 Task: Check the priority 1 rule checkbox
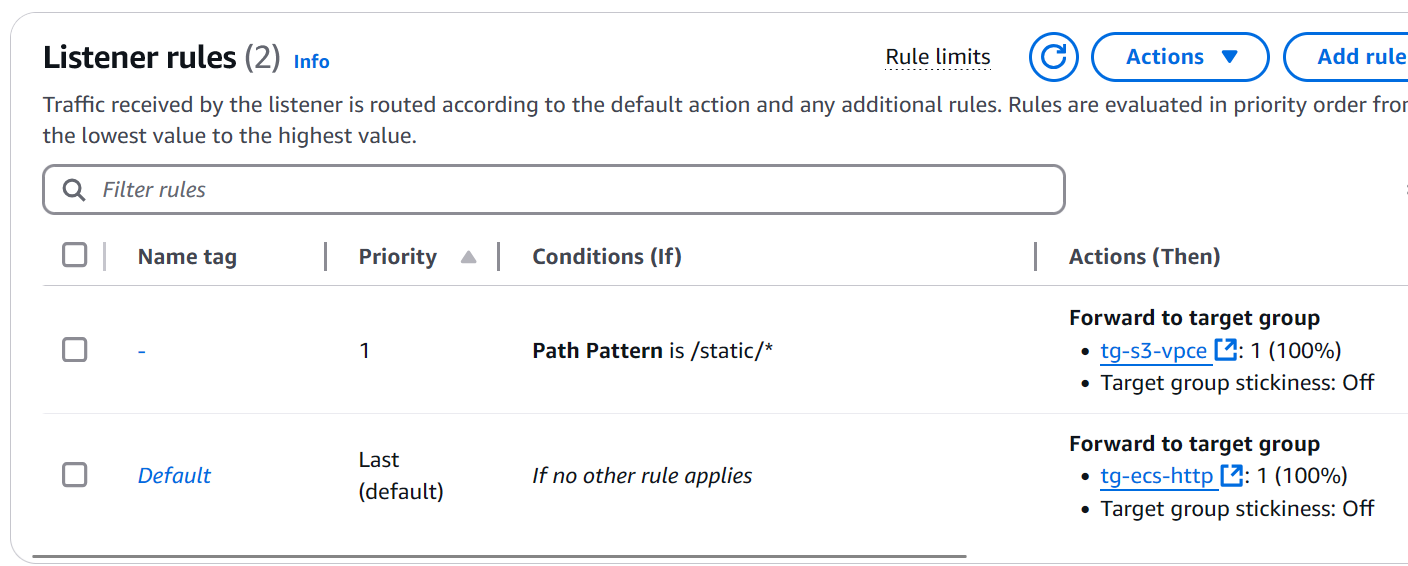tap(75, 350)
